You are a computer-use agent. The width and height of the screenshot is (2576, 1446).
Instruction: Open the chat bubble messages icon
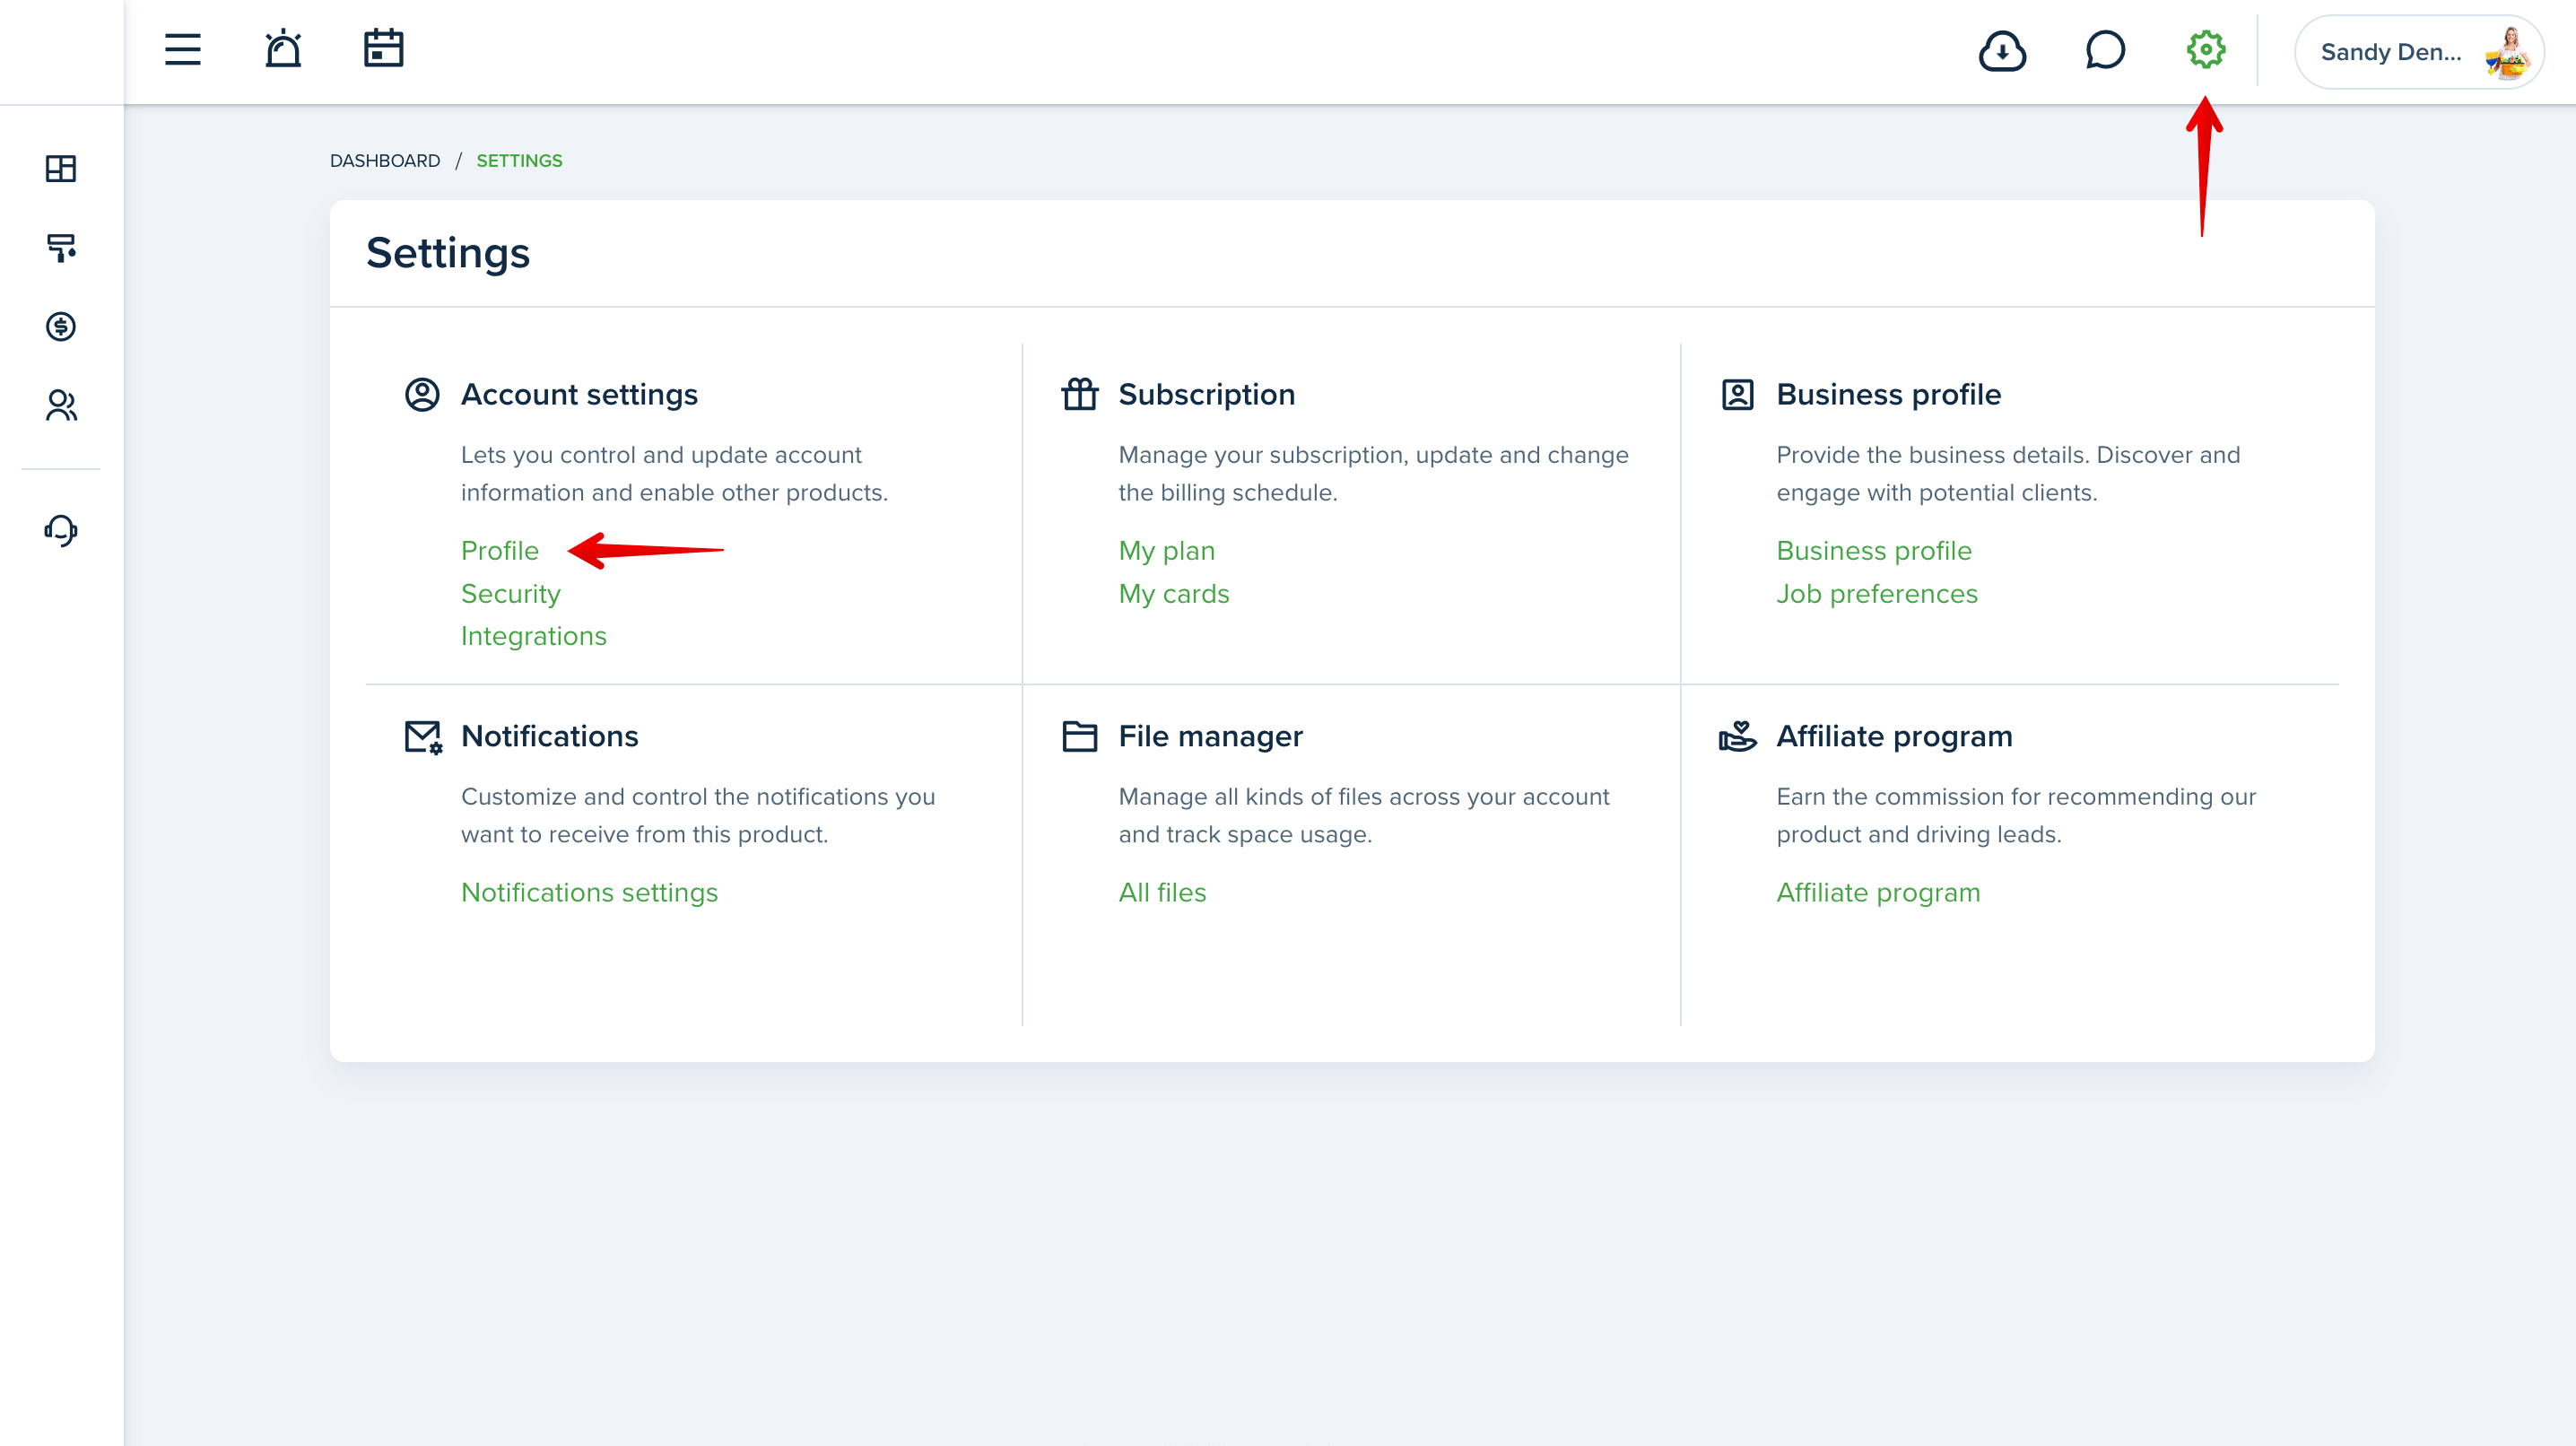pos(2105,50)
